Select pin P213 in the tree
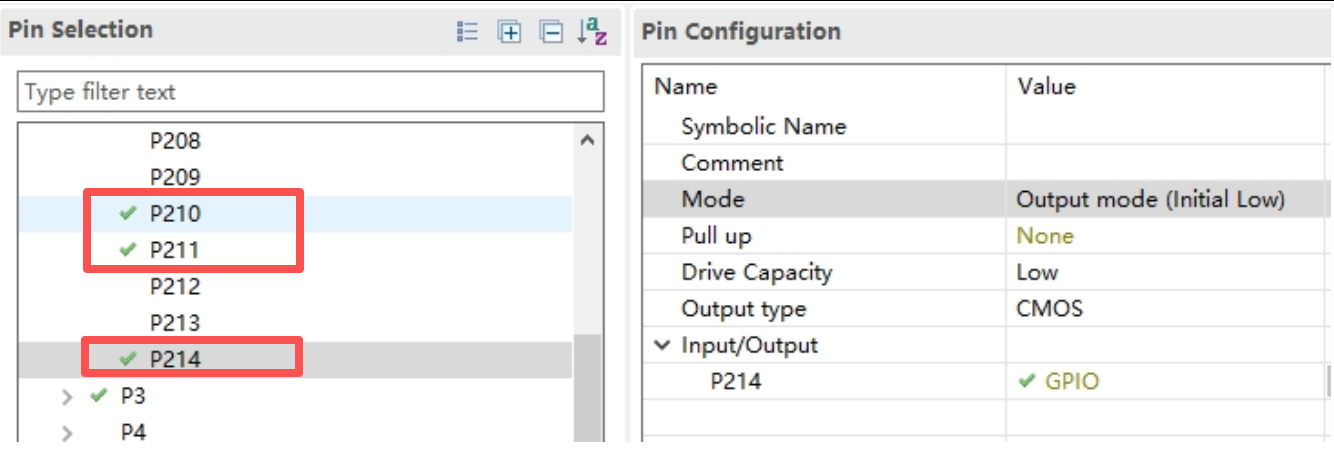The height and width of the screenshot is (466, 1334). [x=175, y=323]
